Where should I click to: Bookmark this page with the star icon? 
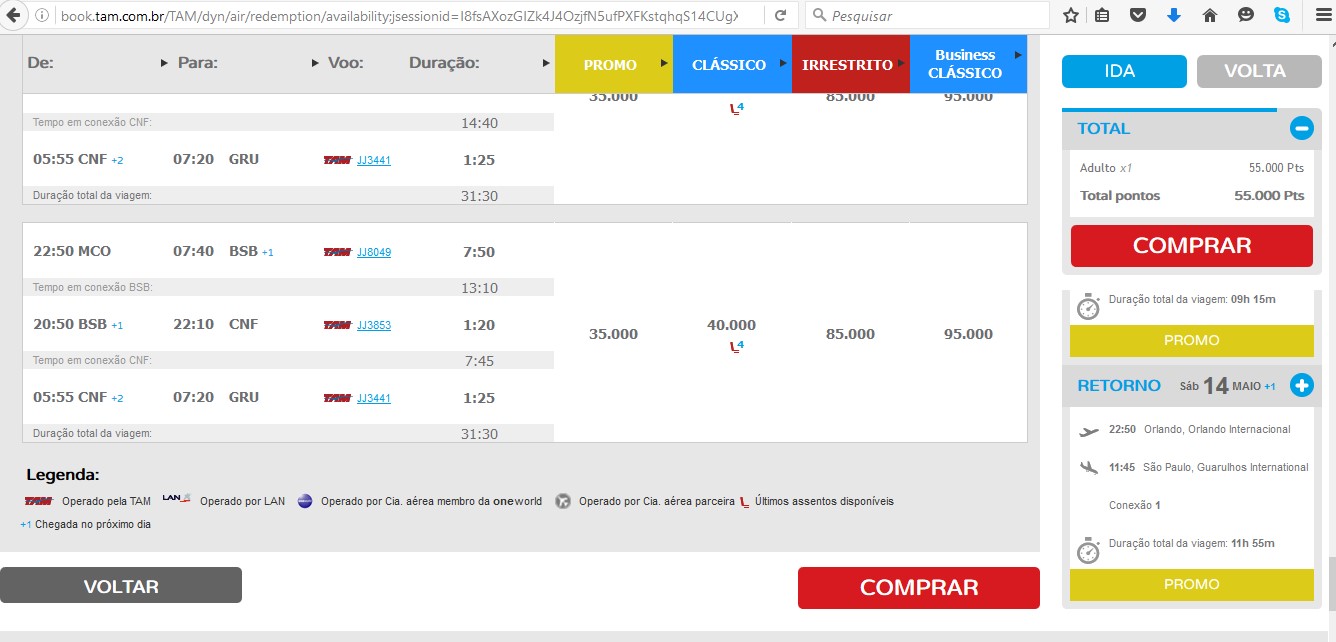click(1071, 15)
